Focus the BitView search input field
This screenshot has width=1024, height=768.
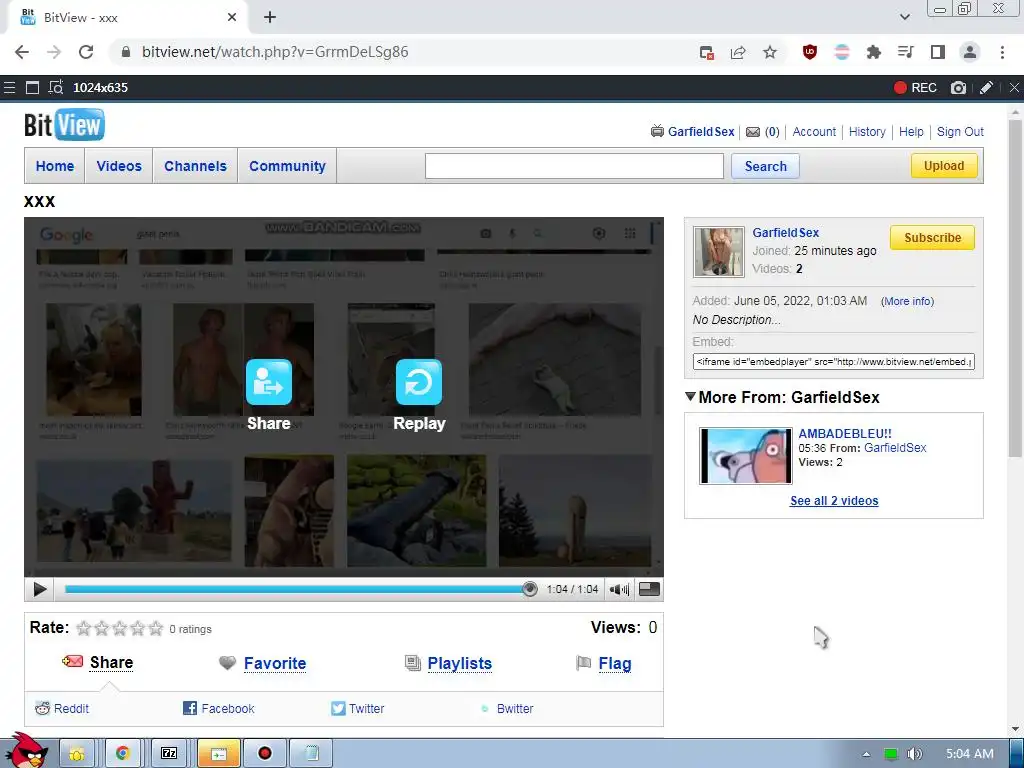click(574, 166)
